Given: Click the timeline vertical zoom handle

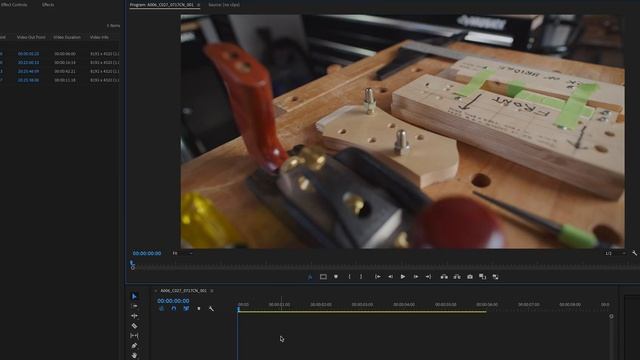Looking at the screenshot, I should (611, 316).
